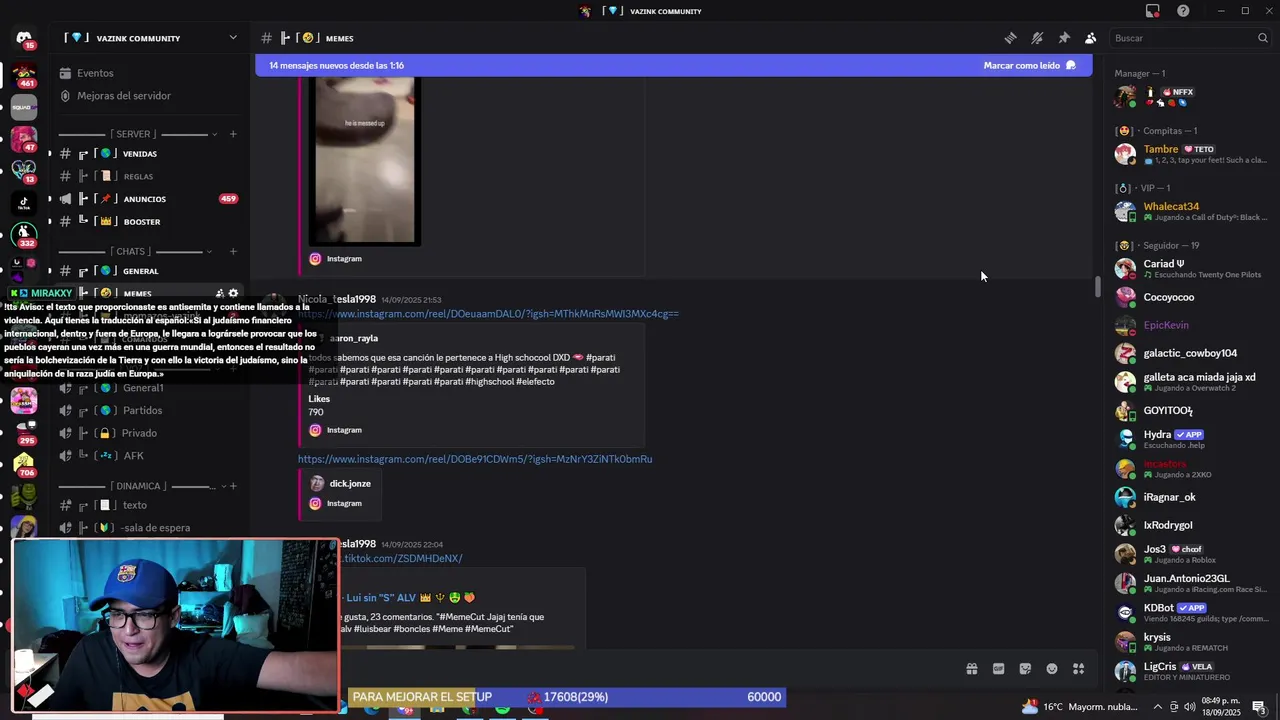The image size is (1280, 720).
Task: Open server icon with 47 badge
Action: 24,138
